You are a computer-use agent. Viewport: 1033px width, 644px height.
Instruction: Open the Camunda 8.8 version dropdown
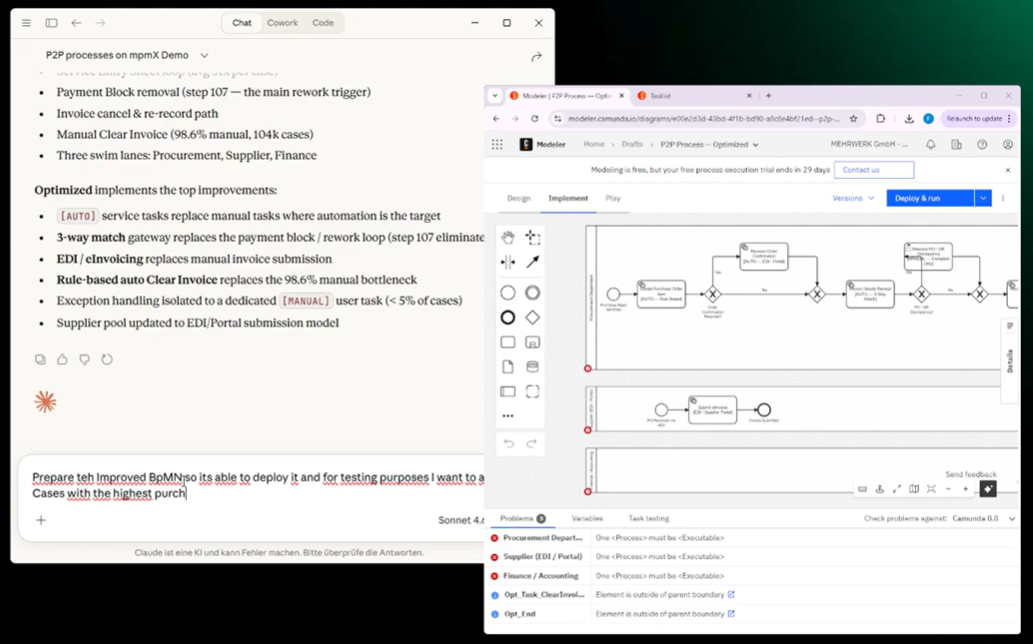[x=984, y=518]
